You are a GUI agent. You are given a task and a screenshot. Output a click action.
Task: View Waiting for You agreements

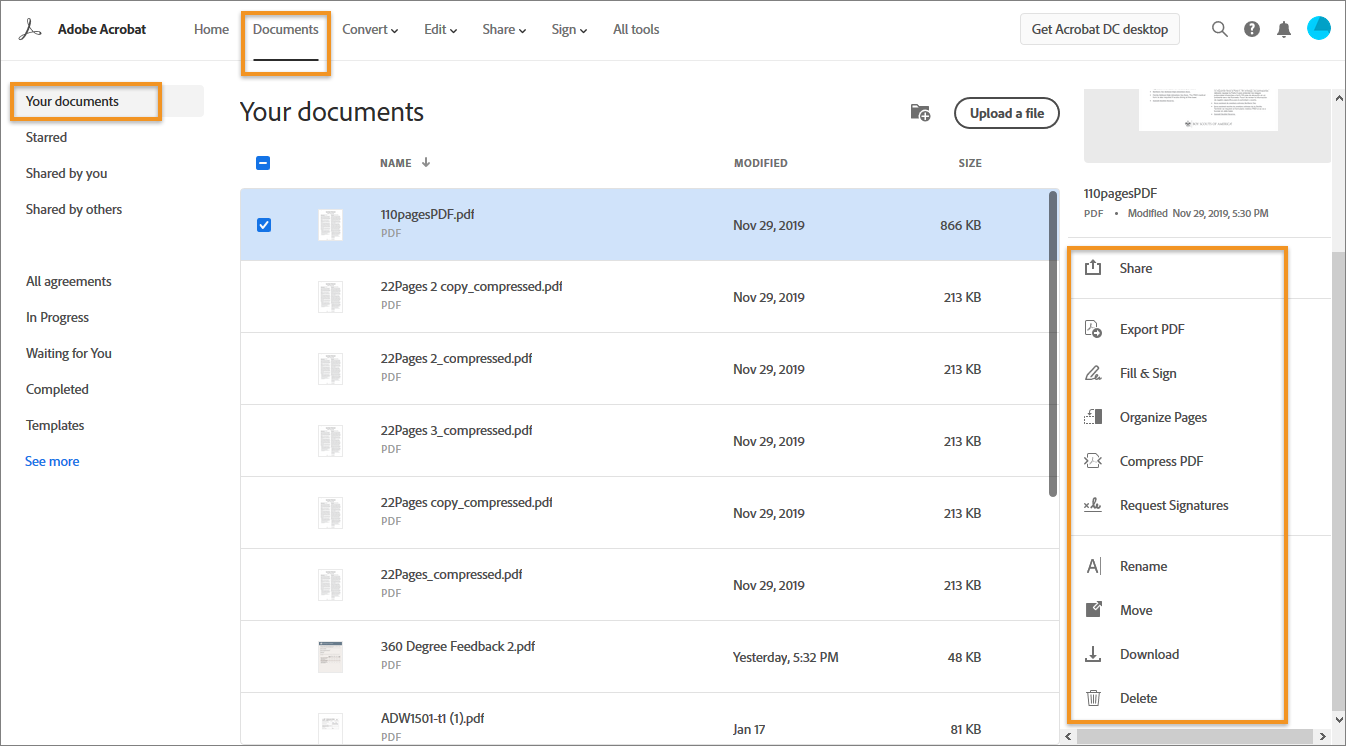click(69, 353)
